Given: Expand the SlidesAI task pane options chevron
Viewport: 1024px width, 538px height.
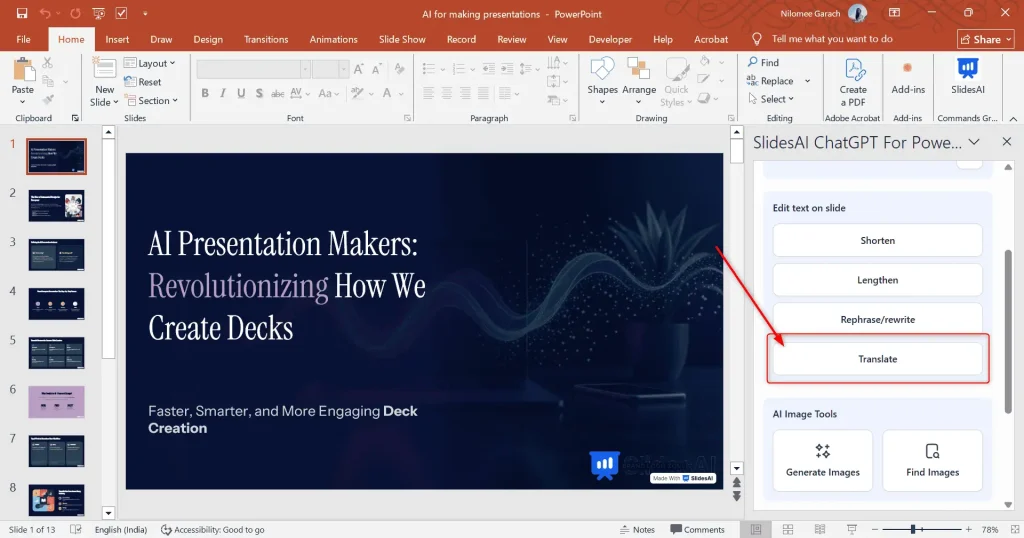Looking at the screenshot, I should (974, 142).
